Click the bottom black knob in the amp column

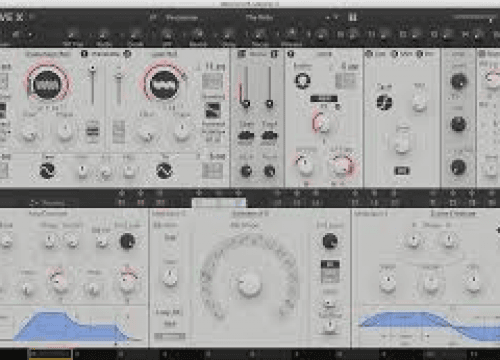pos(459,167)
